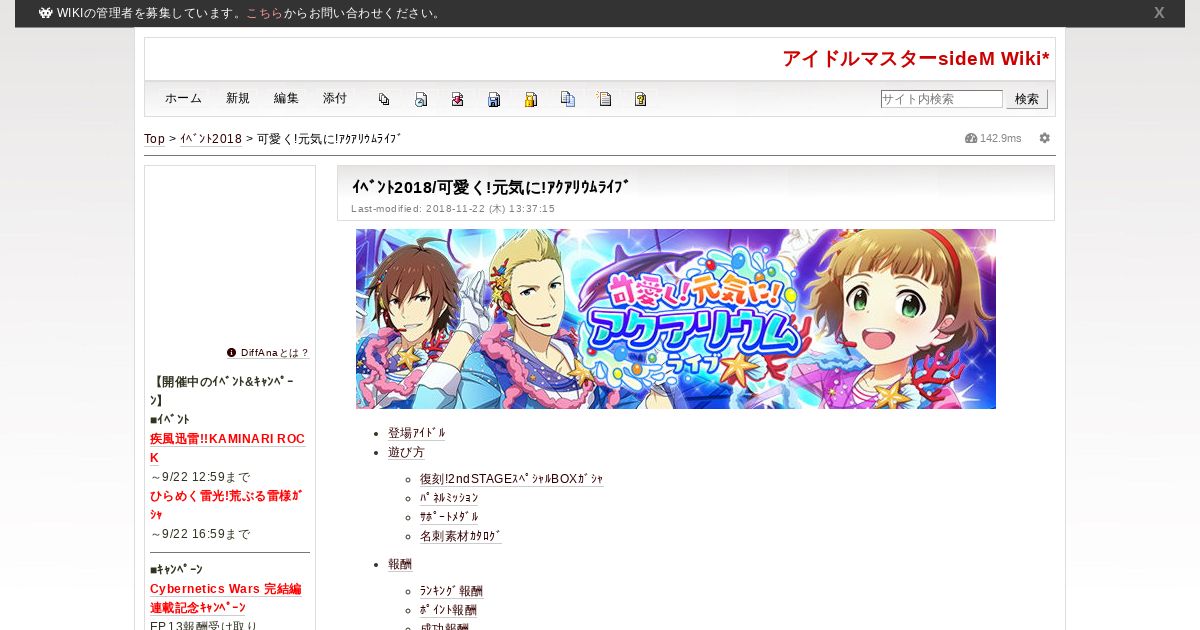This screenshot has height=630, width=1200.
Task: Jump to ﾎﾟｲﾝﾄ報酬 section
Action: [x=448, y=610]
